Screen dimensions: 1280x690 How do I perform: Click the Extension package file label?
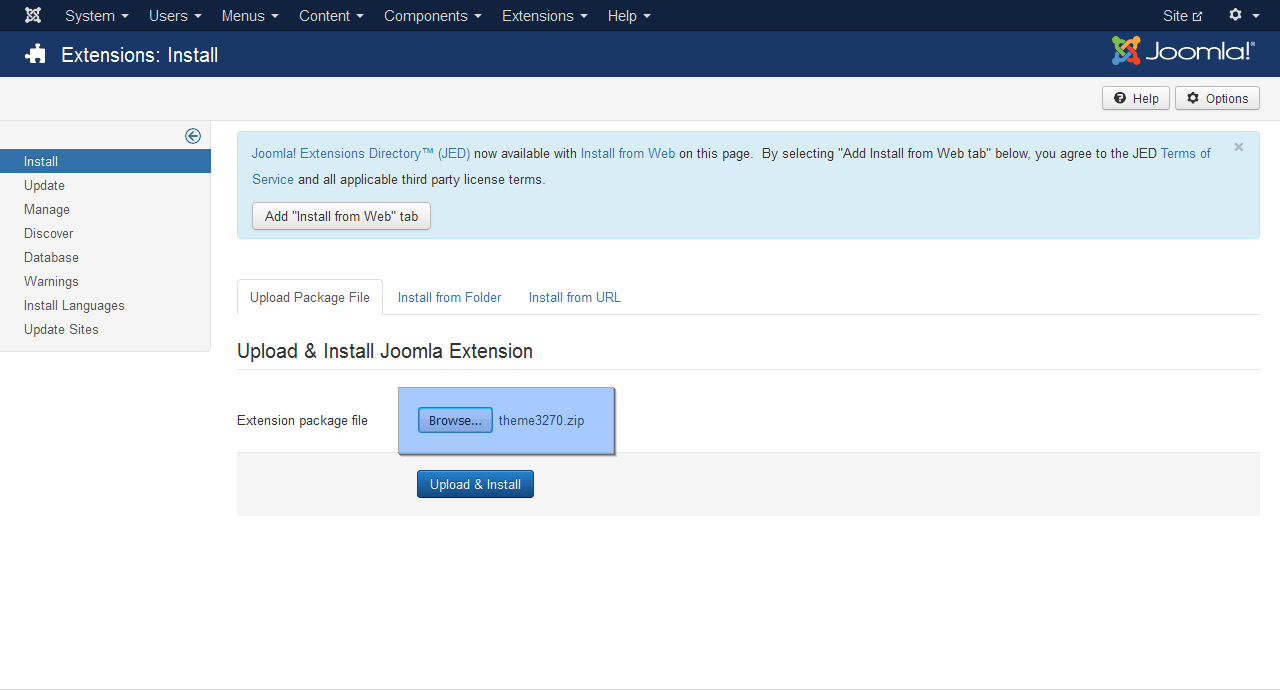click(x=302, y=420)
